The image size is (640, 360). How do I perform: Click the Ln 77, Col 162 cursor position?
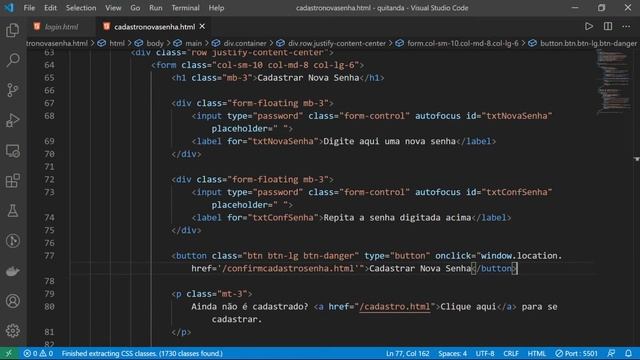coord(407,353)
